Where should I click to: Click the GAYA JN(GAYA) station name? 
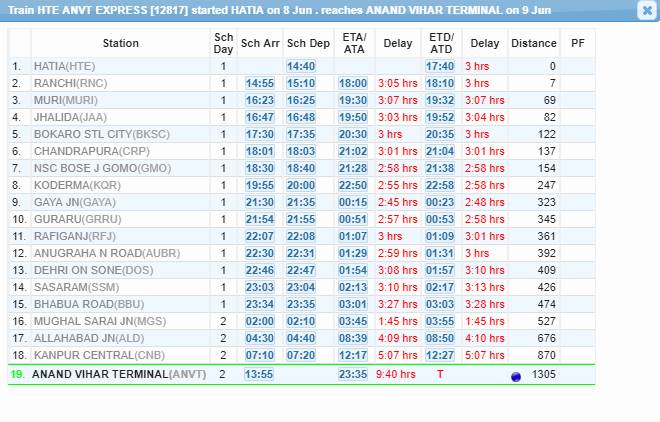point(75,202)
